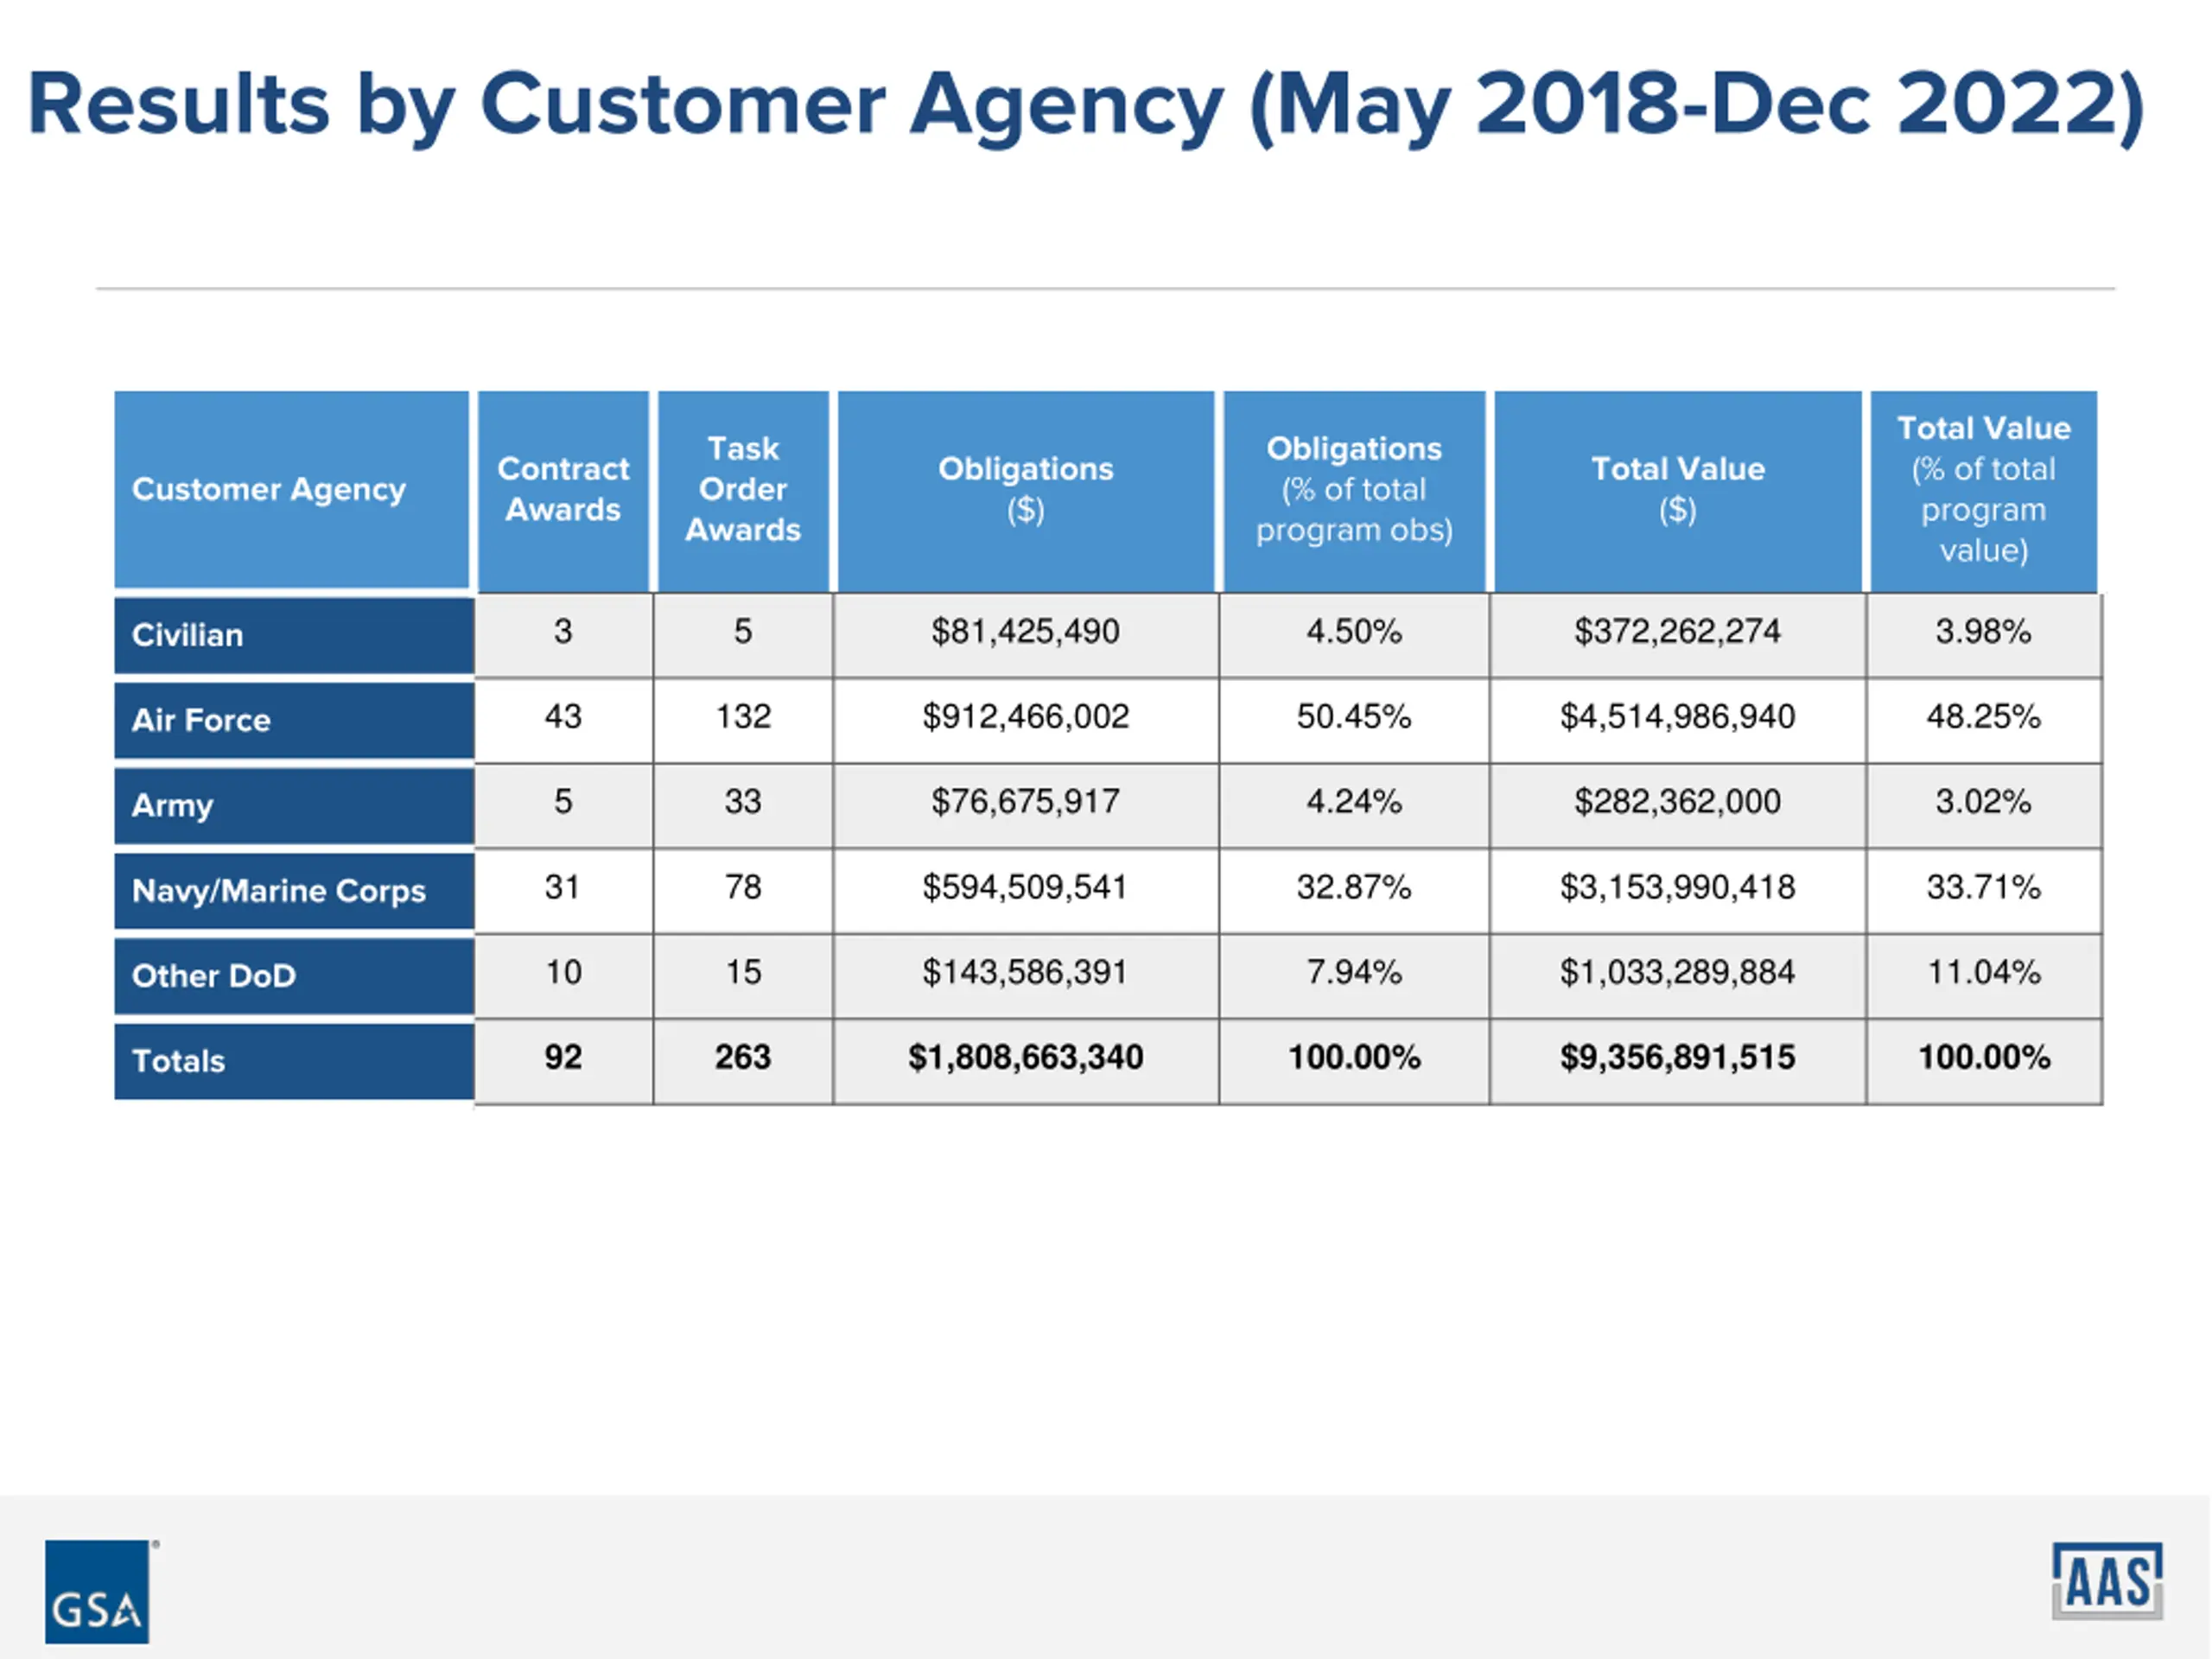
Task: Select Navy/Marine Corps contract awards '31'
Action: coord(564,890)
